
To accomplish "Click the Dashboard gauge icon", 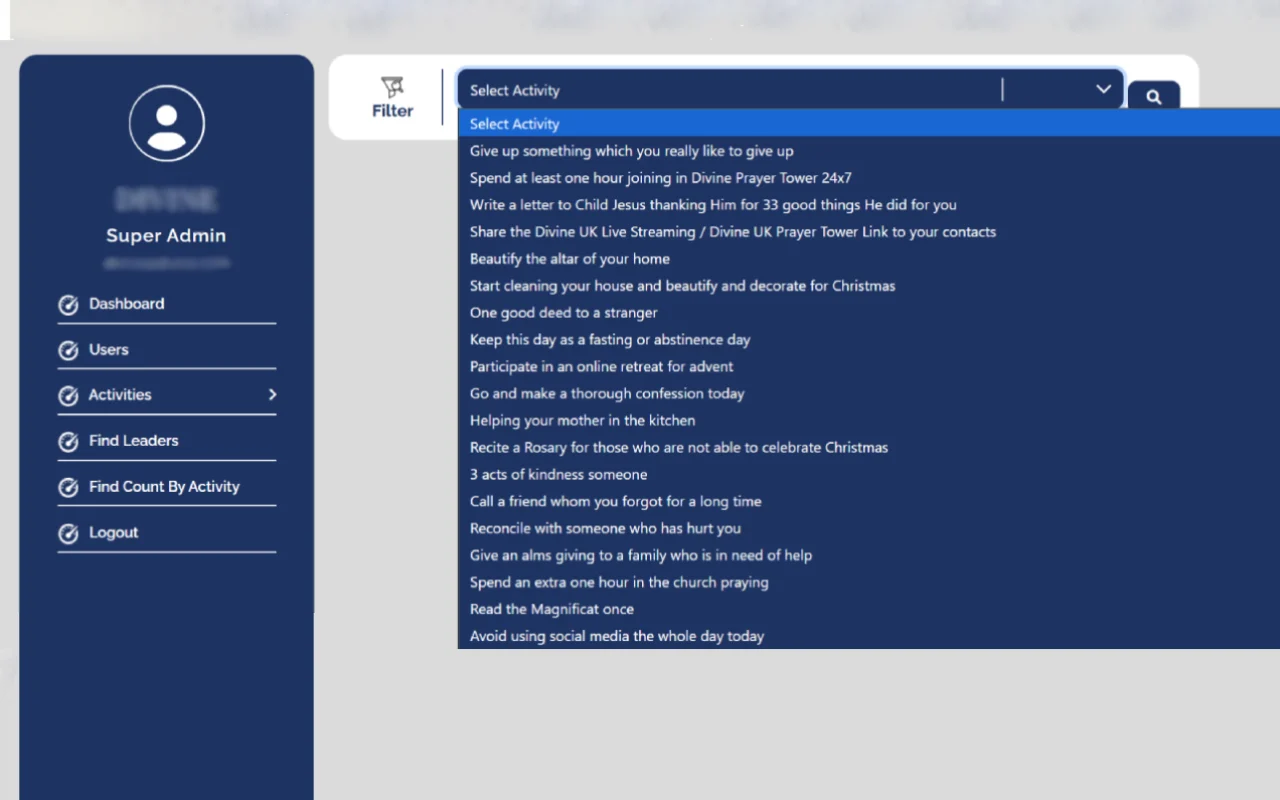I will [x=68, y=305].
